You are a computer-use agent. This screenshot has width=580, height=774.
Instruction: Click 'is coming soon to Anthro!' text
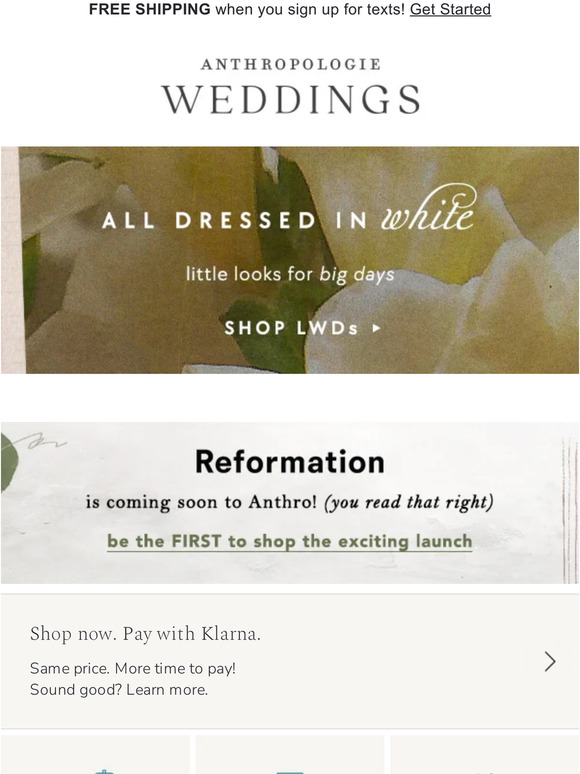[x=201, y=502]
